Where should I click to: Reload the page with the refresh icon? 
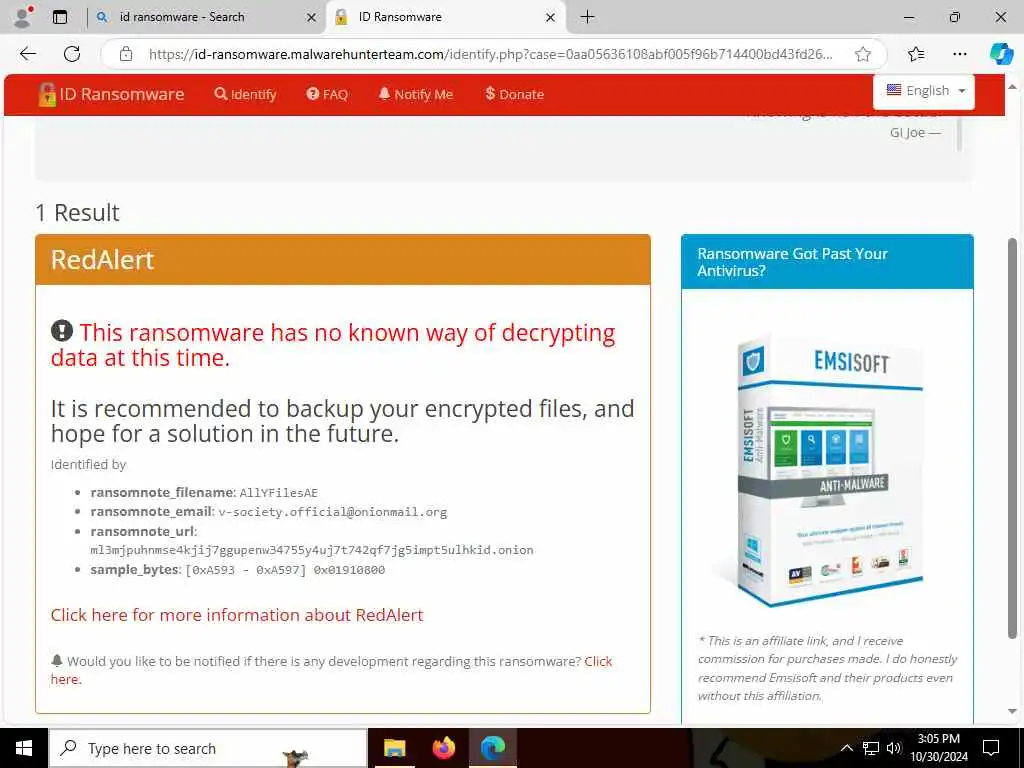click(72, 54)
